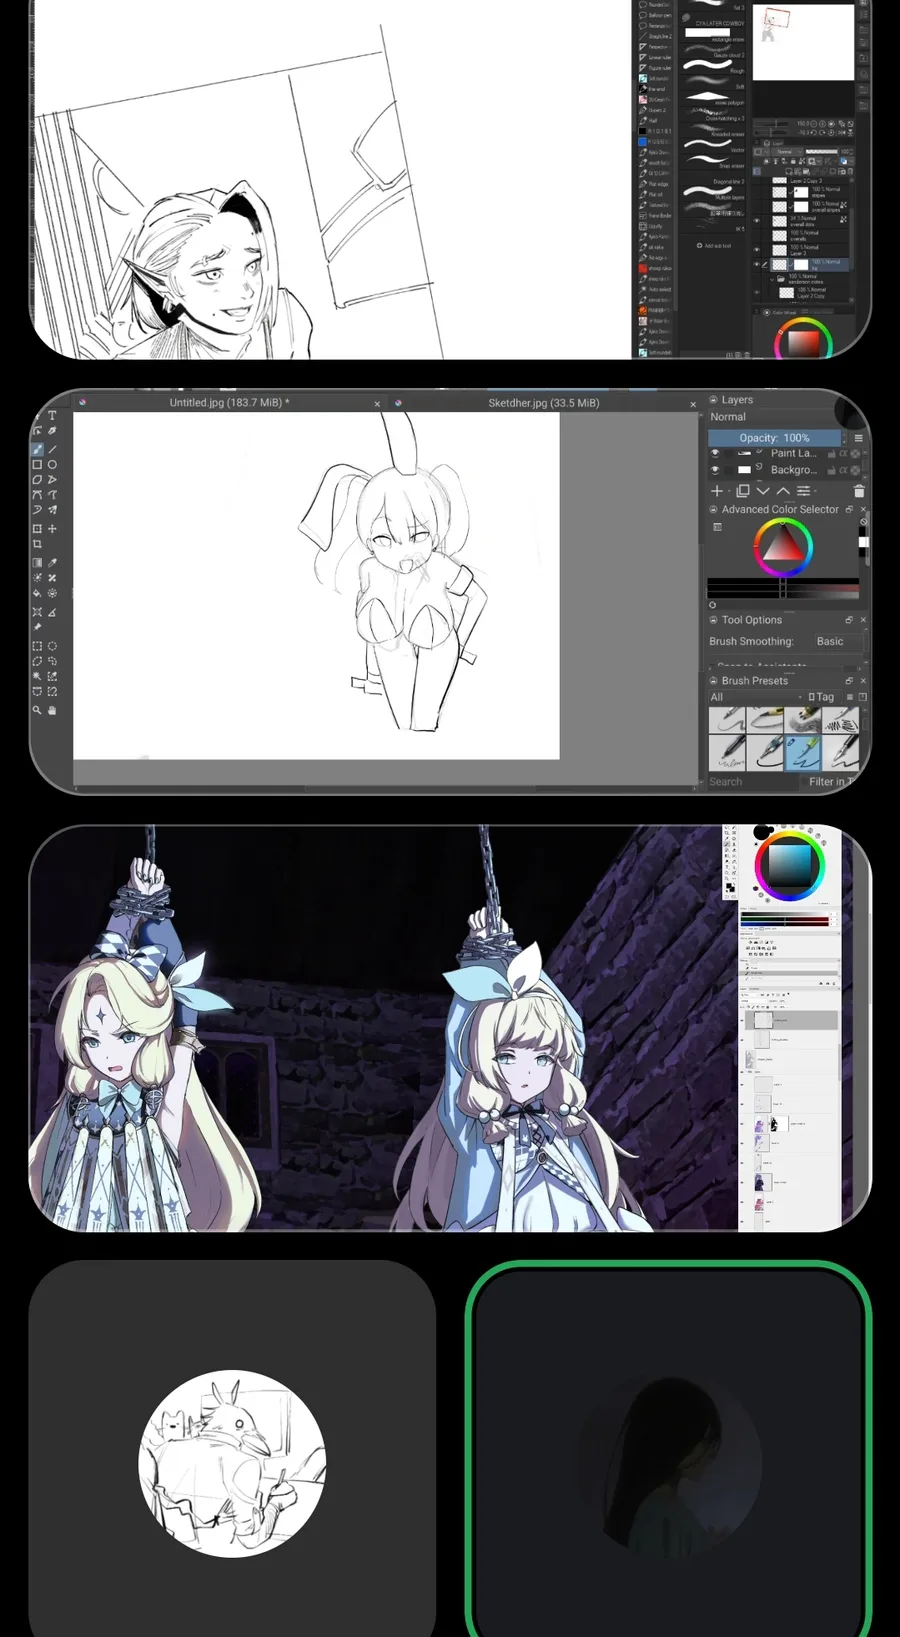Select the Fill bucket tool in Krita
This screenshot has width=900, height=1637.
point(37,593)
